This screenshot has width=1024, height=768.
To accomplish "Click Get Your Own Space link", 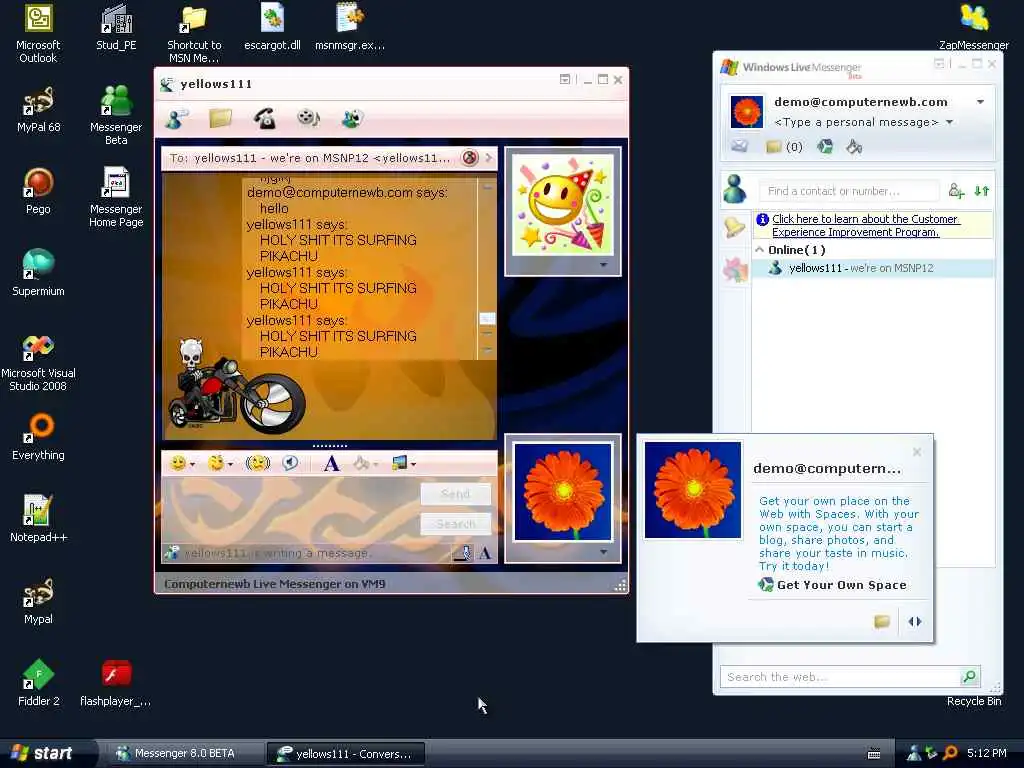I will pos(841,584).
